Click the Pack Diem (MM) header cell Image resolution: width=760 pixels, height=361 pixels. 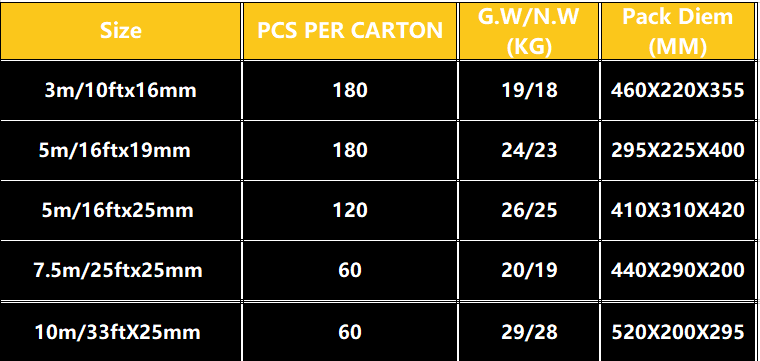678,31
